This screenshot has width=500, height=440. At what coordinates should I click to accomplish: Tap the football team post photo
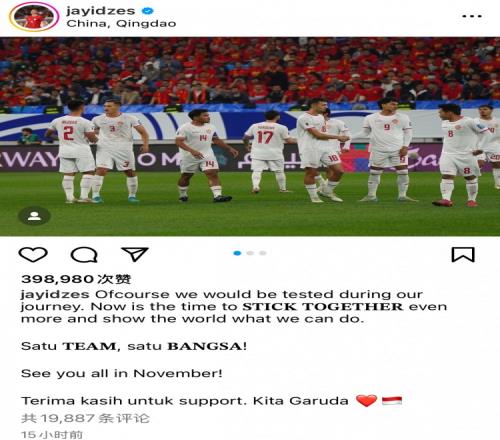tap(250, 137)
